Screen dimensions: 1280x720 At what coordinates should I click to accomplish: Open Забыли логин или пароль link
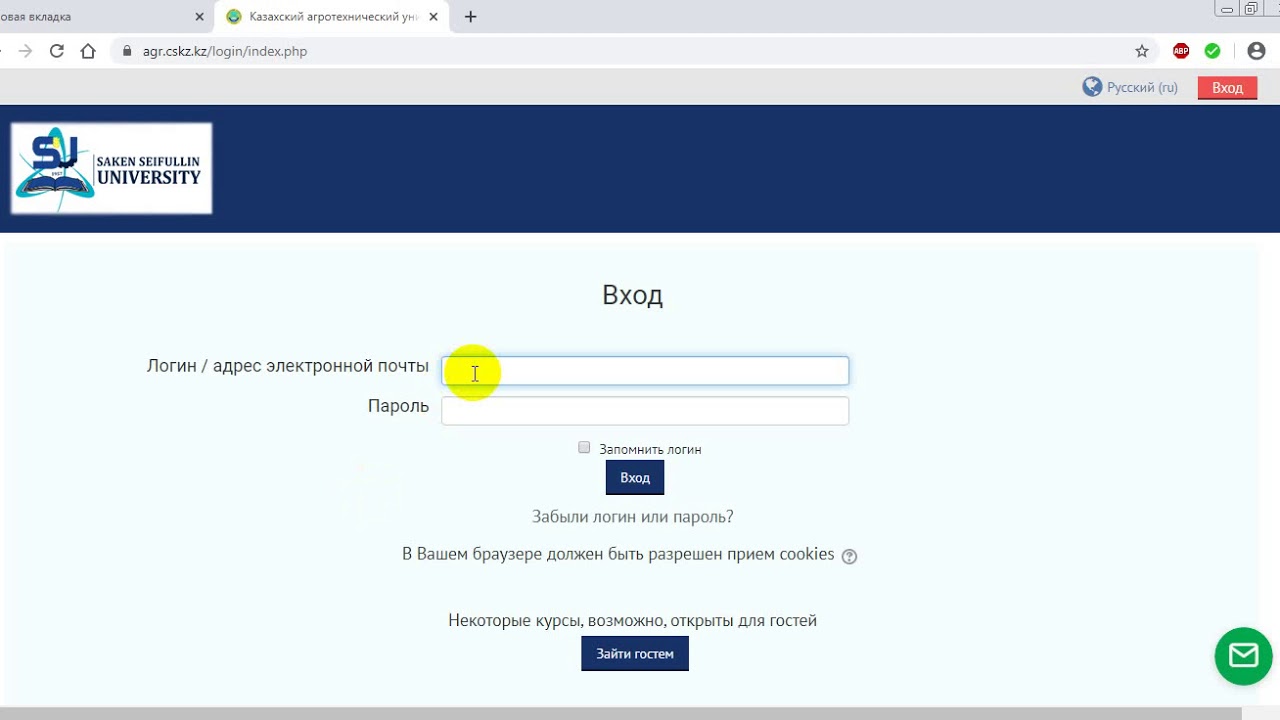[x=633, y=517]
